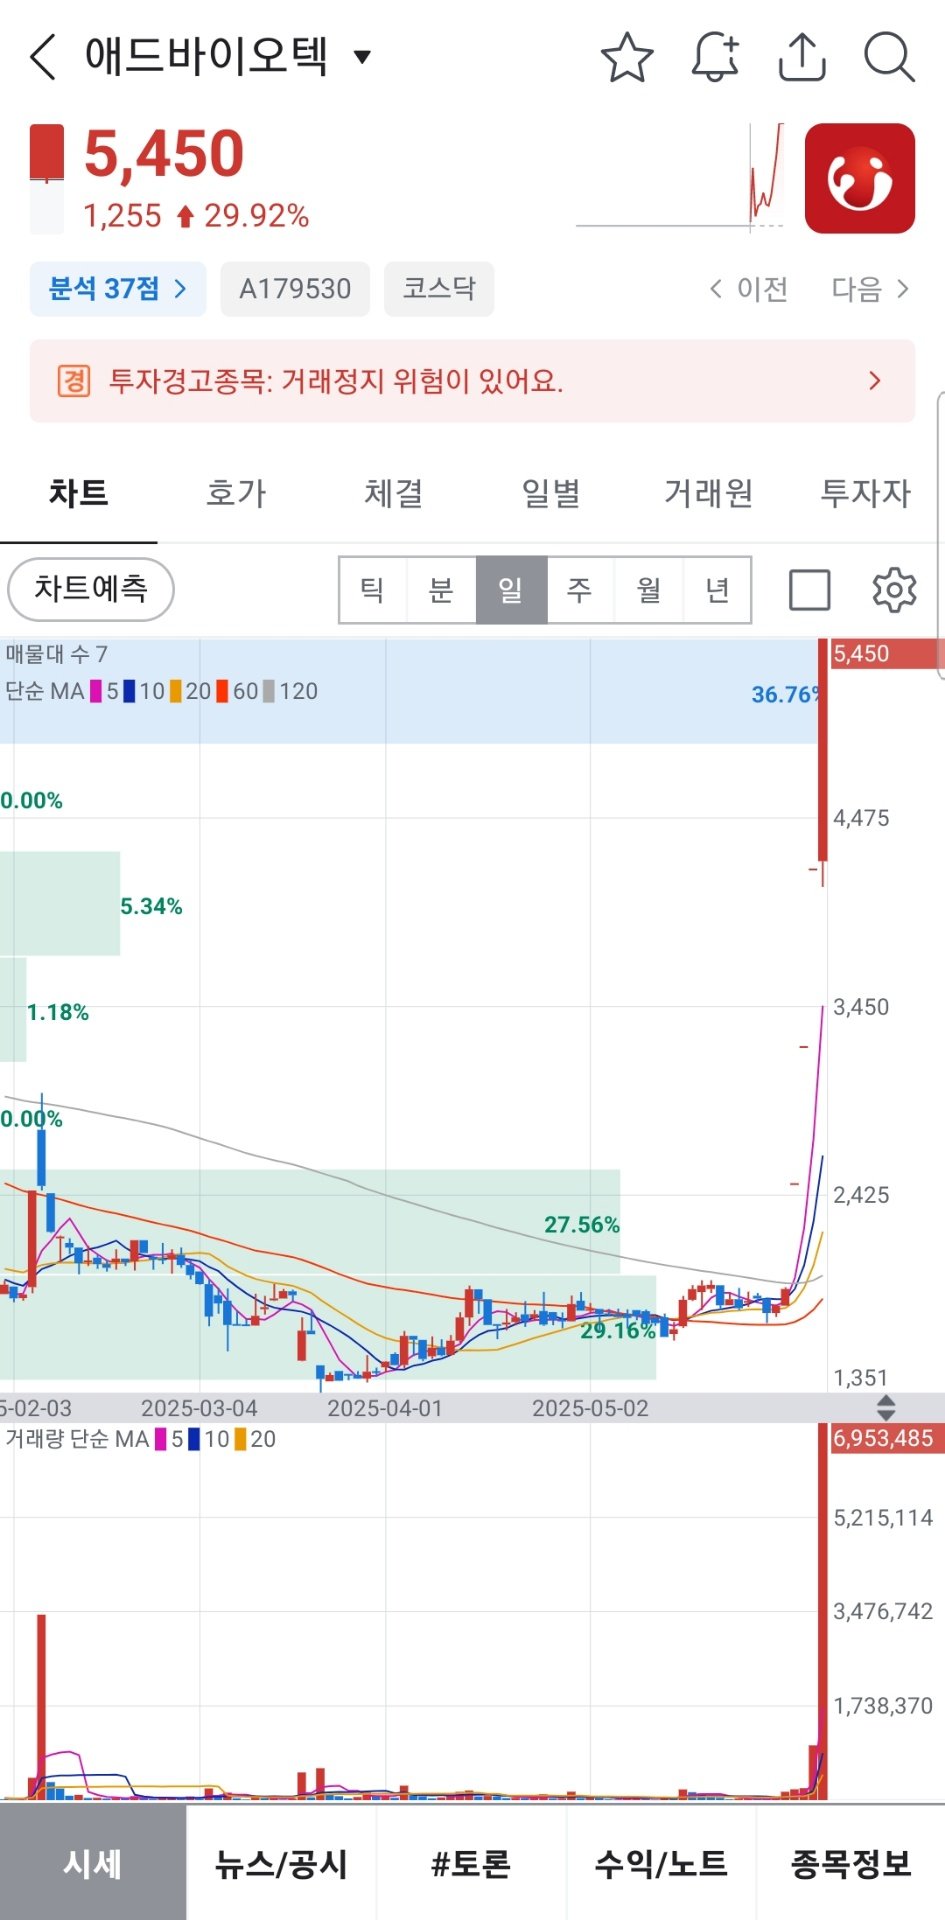Tap the 5.34% volume profile label
Screen dimensions: 945x1920
coord(151,906)
